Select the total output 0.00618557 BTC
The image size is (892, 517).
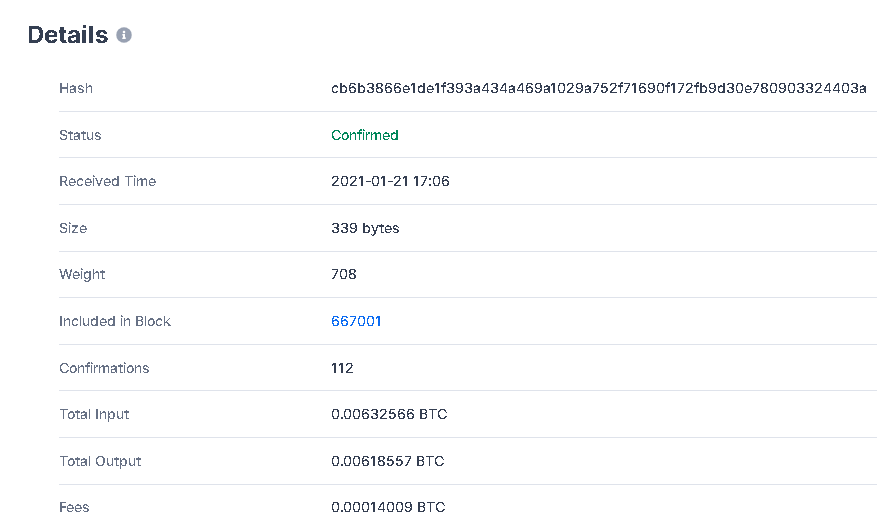387,461
